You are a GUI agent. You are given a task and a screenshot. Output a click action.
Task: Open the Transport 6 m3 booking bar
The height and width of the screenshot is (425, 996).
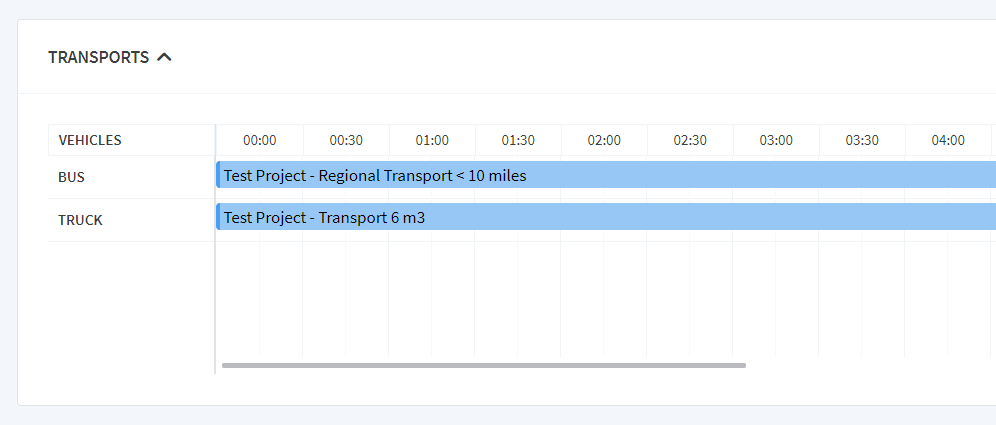606,217
